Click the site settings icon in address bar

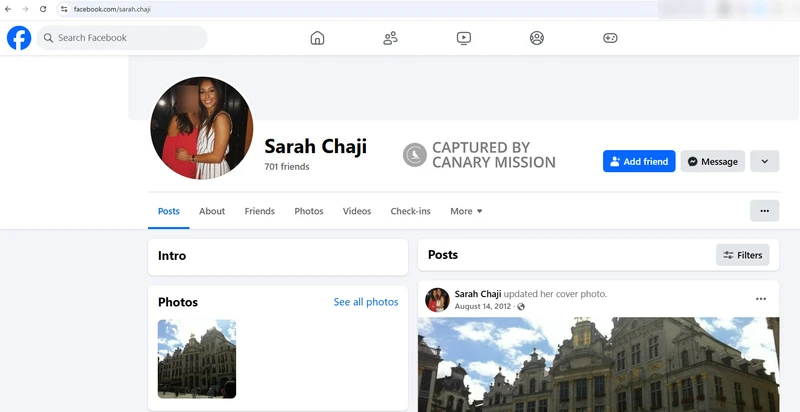tap(64, 9)
